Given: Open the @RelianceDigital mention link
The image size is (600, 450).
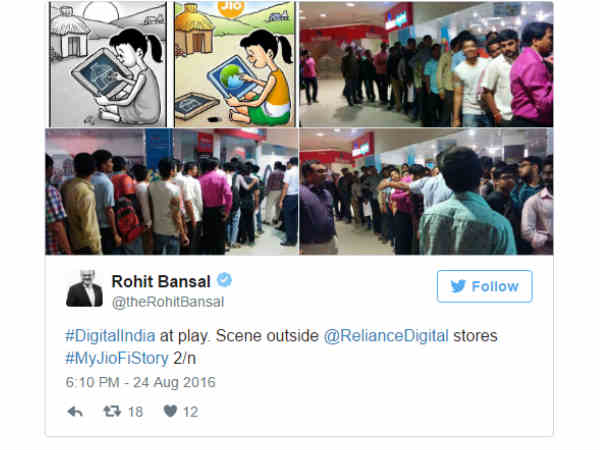Looking at the screenshot, I should 386,336.
